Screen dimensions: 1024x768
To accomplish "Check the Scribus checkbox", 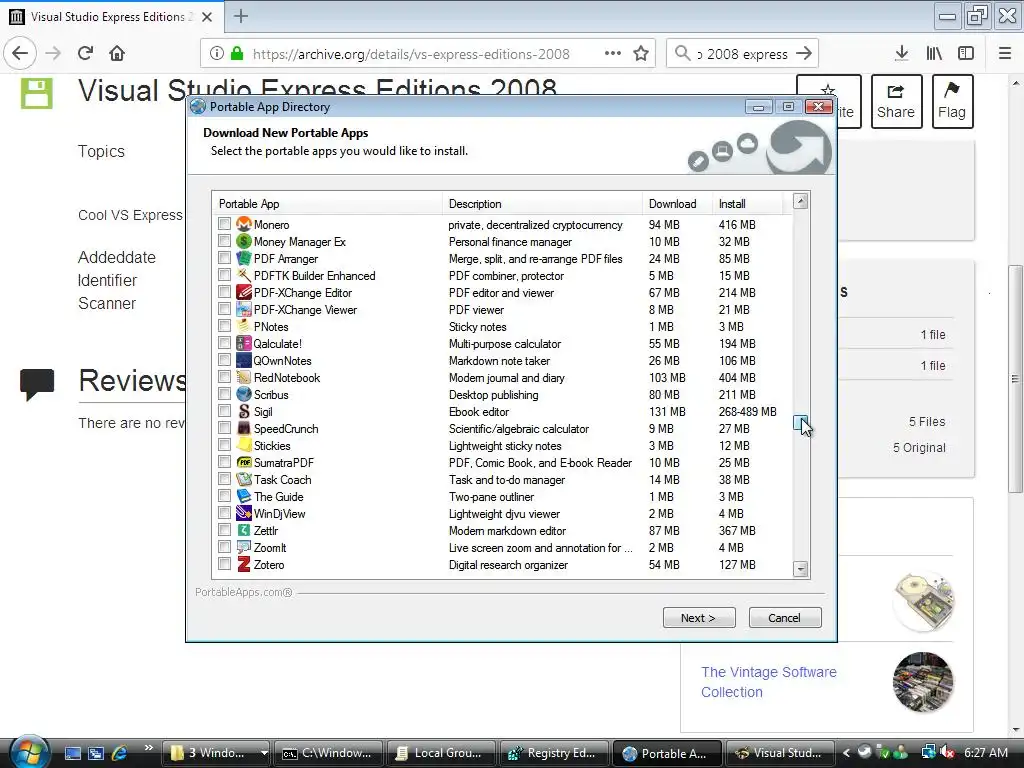I will pos(225,394).
